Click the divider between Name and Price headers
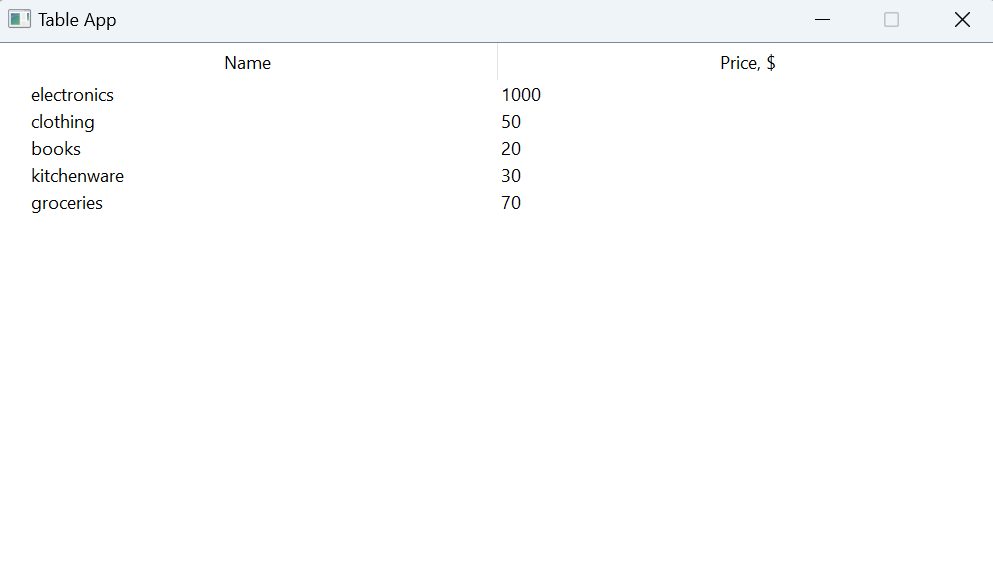The image size is (993, 571). coord(497,63)
